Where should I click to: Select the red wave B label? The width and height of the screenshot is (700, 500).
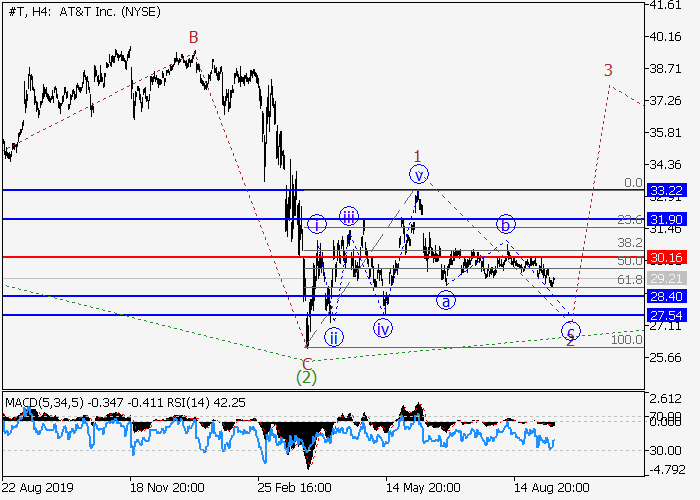pos(194,37)
